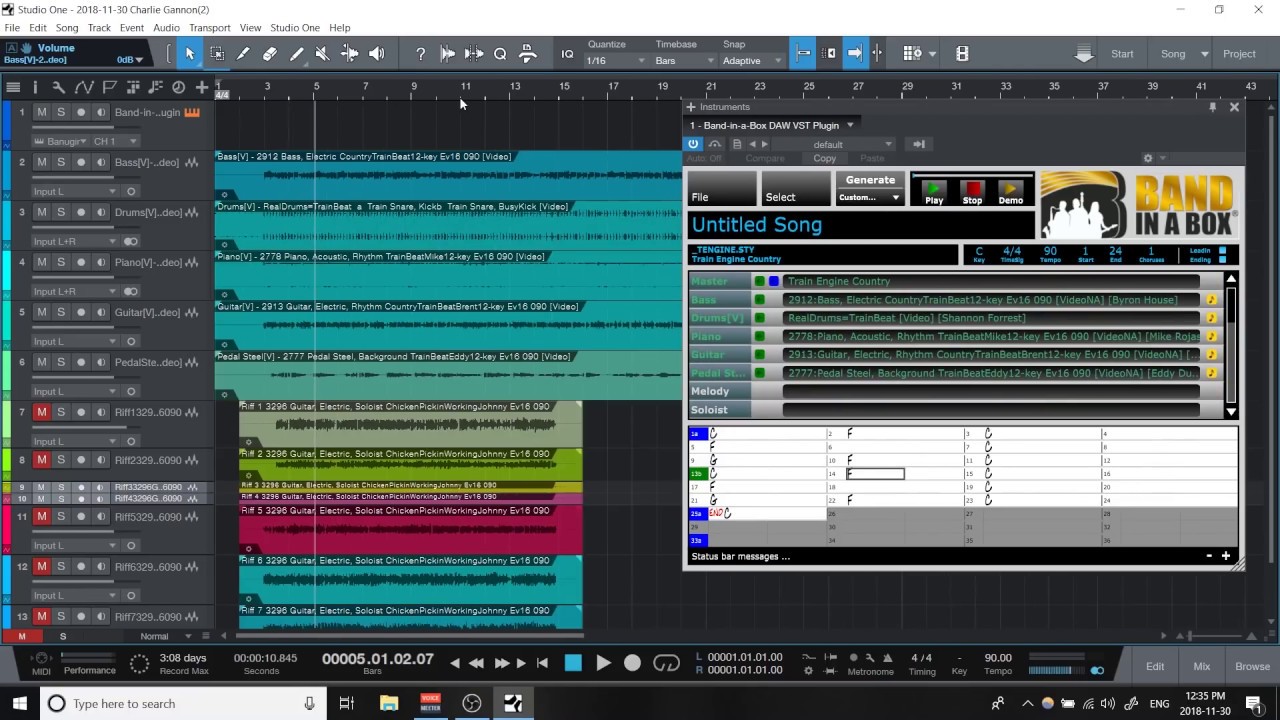Select the Range tool
This screenshot has width=1280, height=720.
(216, 54)
